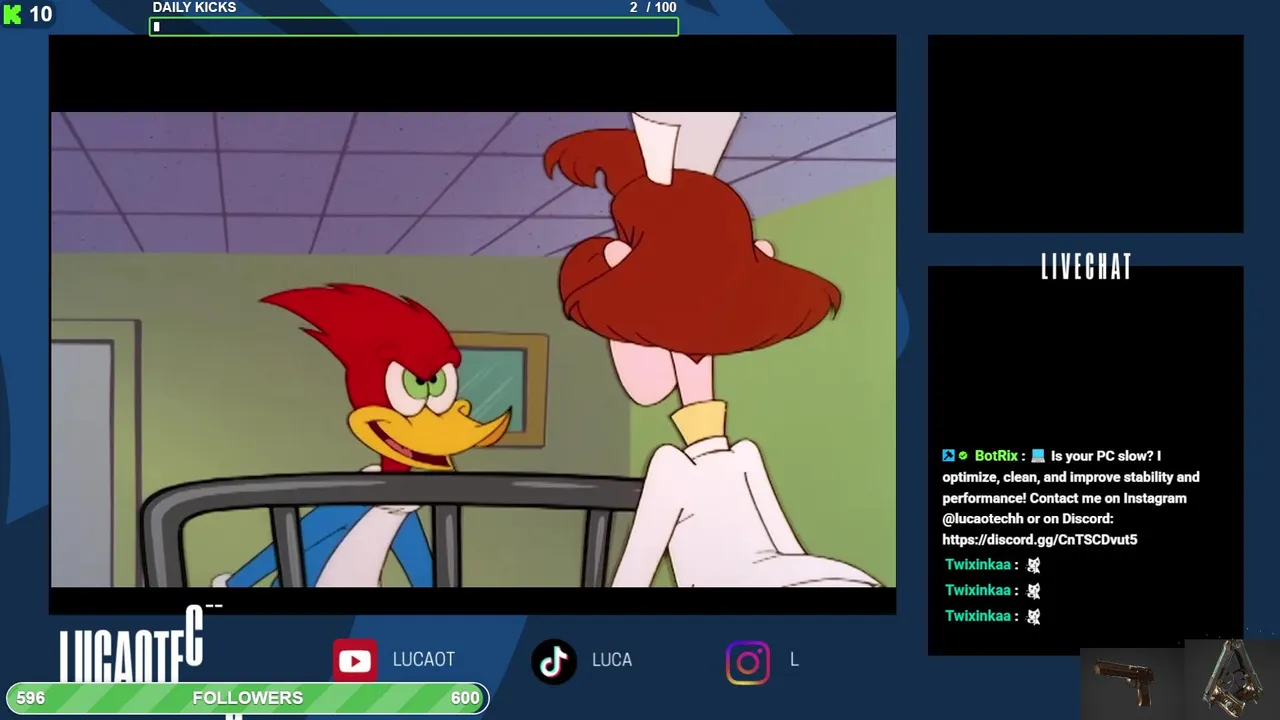Click the 596 current followers count
This screenshot has height=720, width=1280.
(x=30, y=698)
